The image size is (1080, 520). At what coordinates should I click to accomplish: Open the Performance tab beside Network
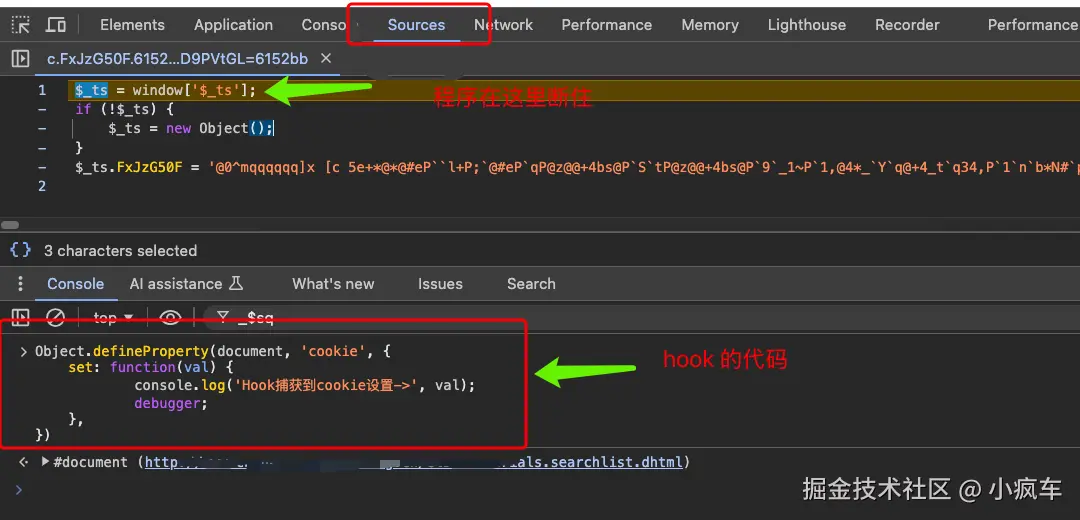point(607,25)
